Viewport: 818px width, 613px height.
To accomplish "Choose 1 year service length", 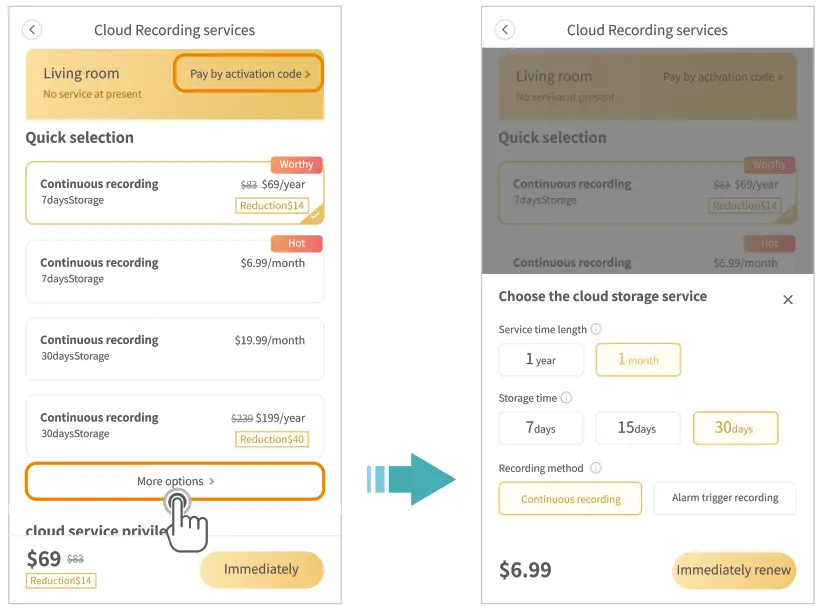I will coord(540,360).
